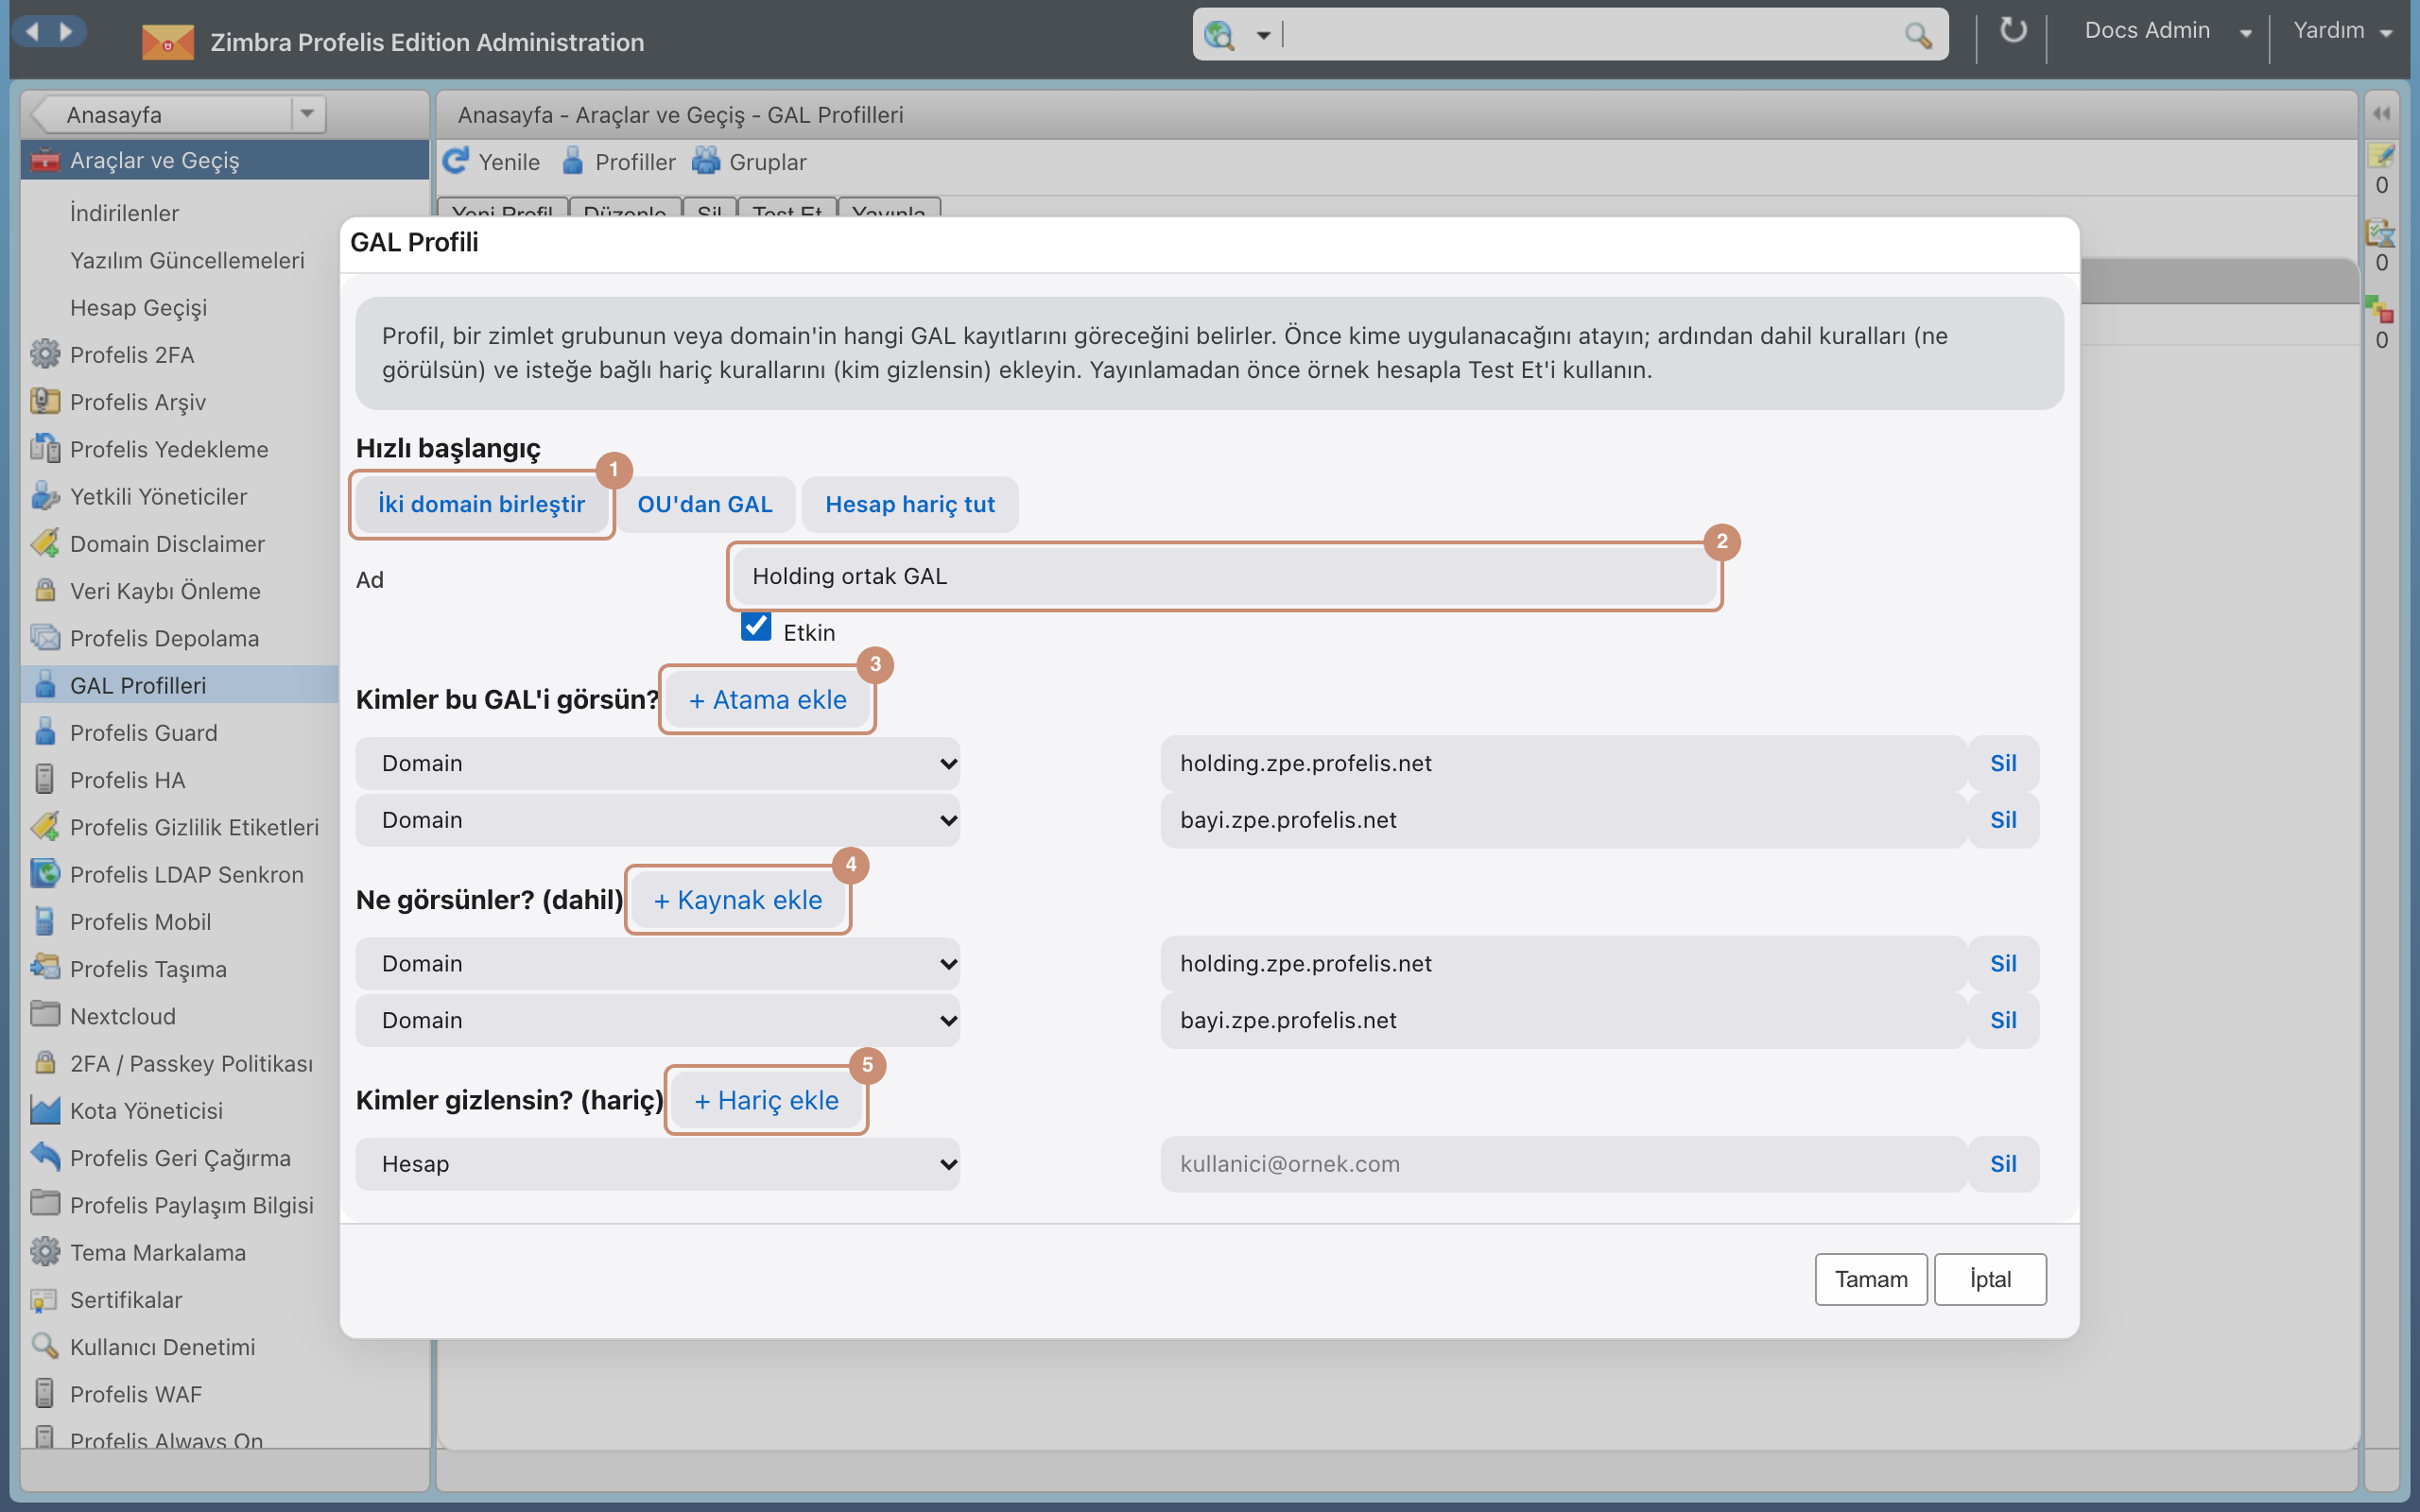Click the Profiller icon in toolbar

pos(573,161)
